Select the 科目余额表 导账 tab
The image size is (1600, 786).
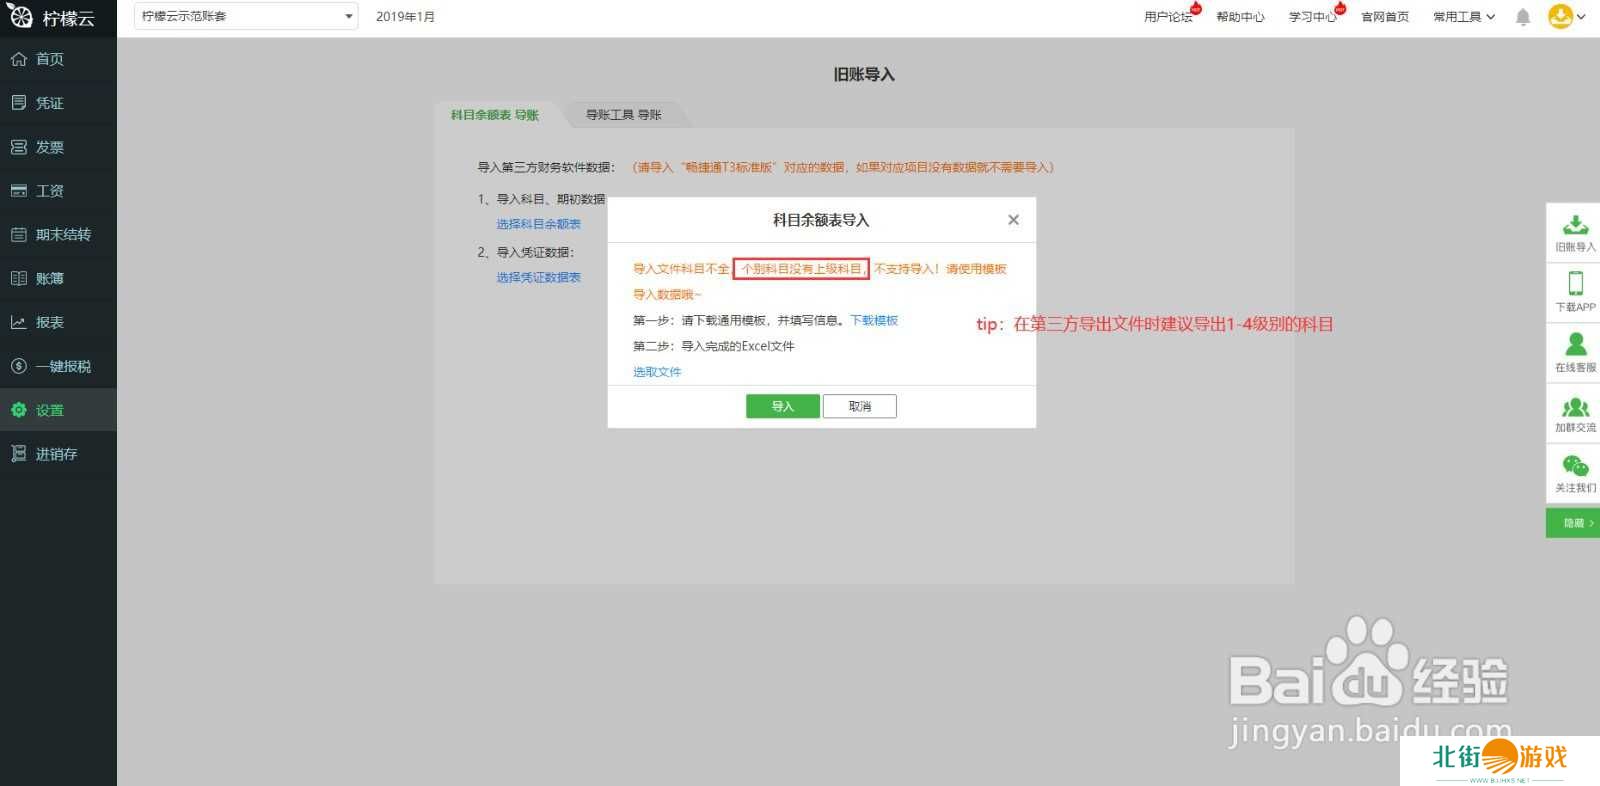(494, 115)
